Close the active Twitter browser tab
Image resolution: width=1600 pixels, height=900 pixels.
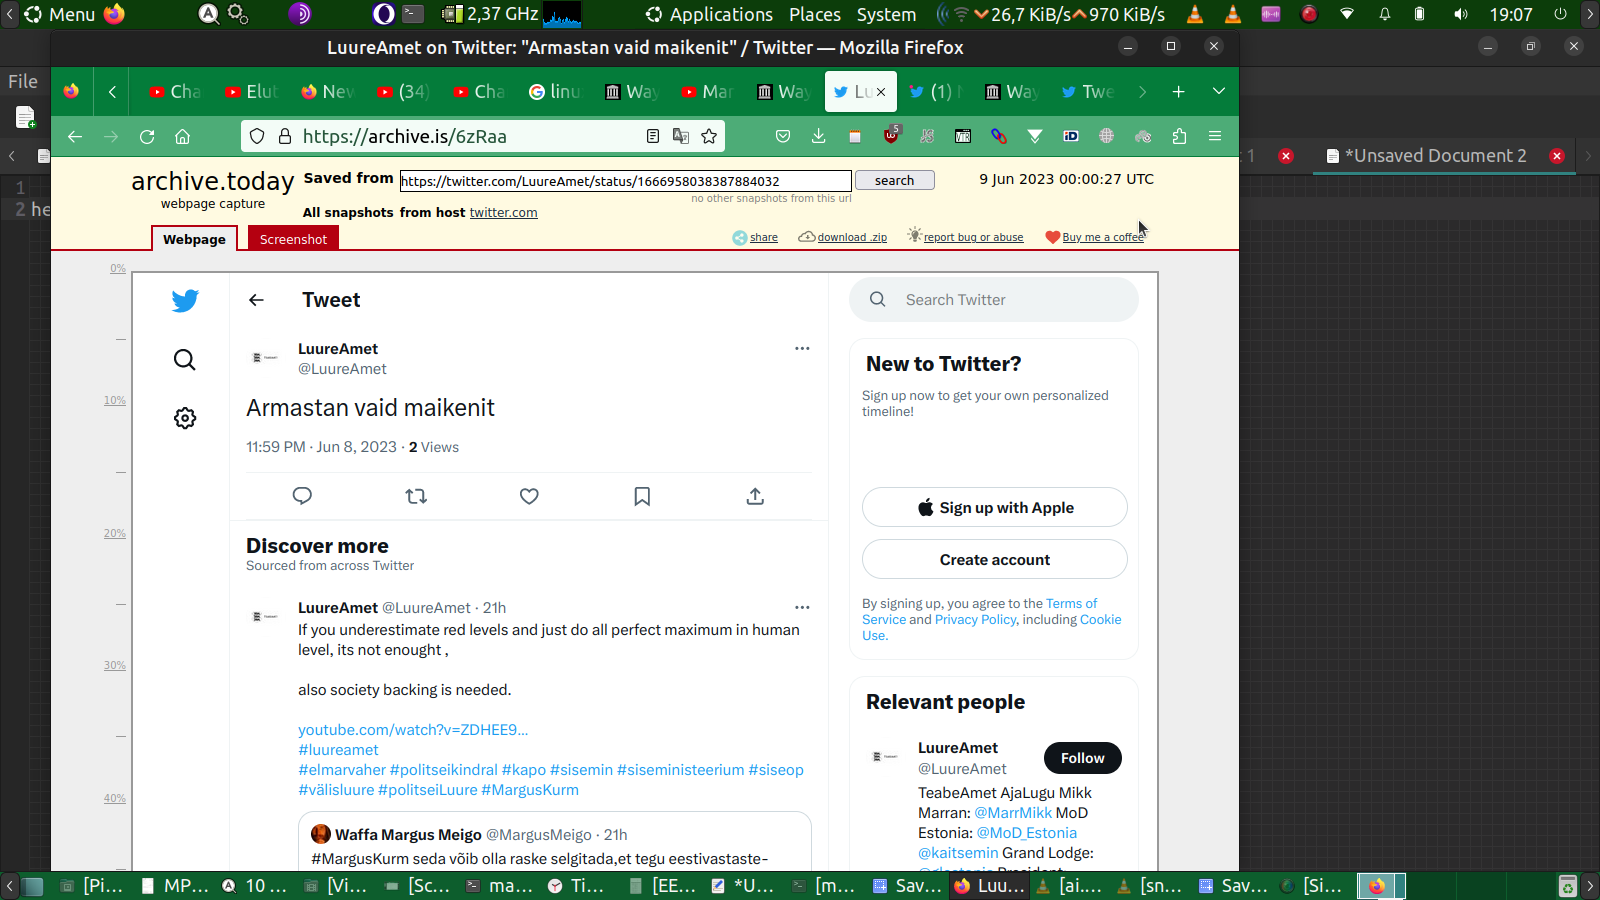coord(881,91)
